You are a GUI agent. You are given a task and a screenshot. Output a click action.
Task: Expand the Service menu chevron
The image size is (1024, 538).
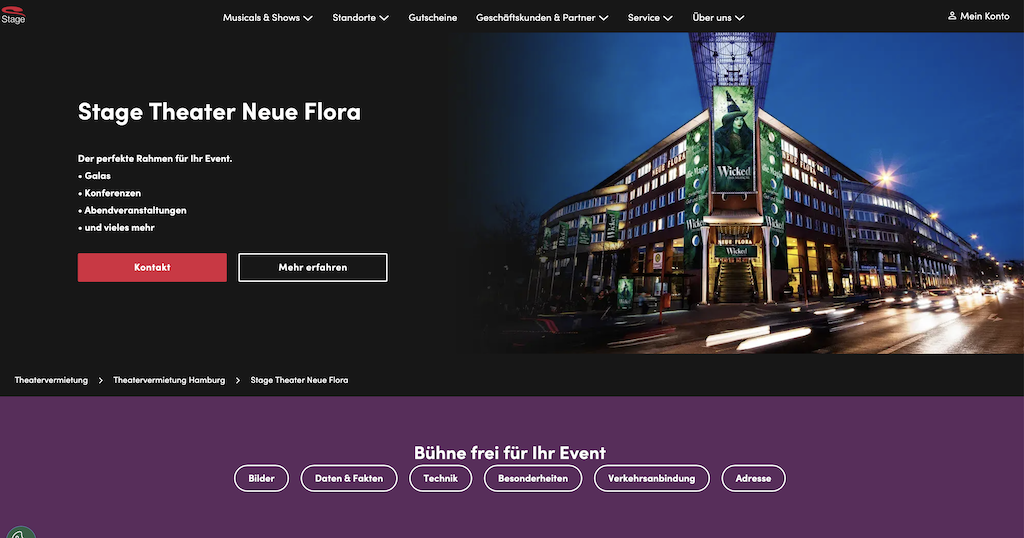[667, 18]
